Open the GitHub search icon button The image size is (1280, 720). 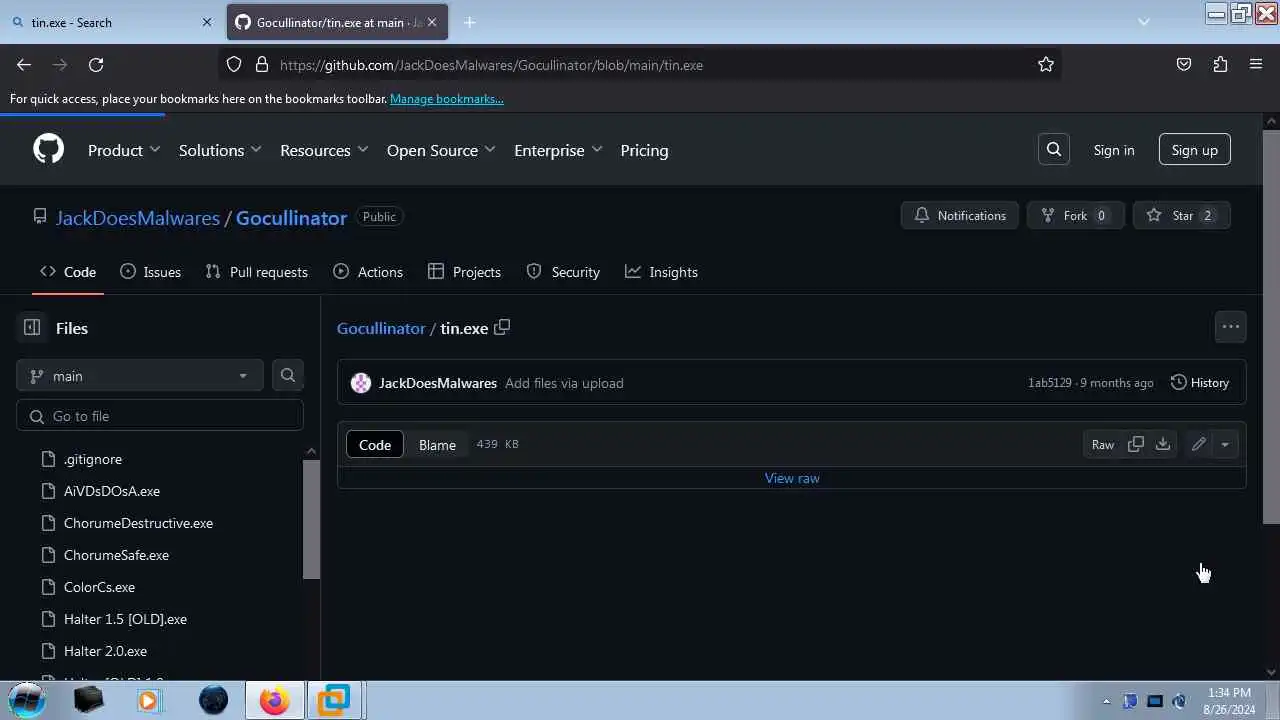click(x=1054, y=150)
